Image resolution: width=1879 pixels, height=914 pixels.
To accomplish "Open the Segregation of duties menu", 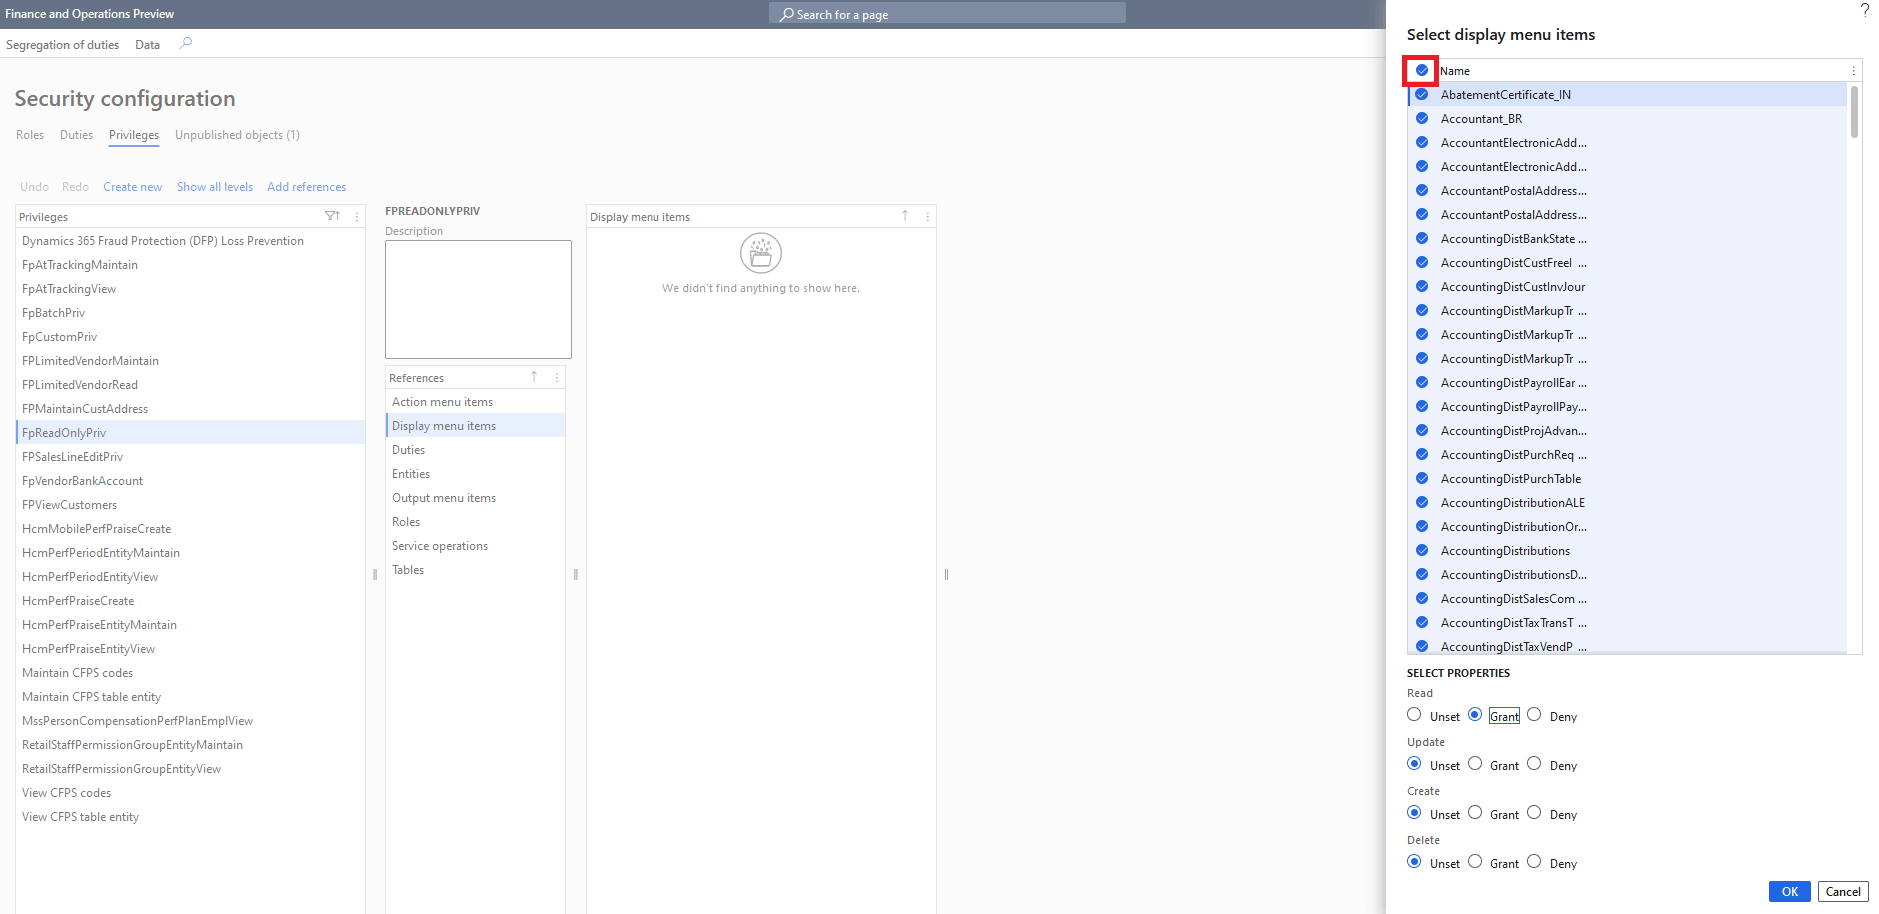I will [x=62, y=44].
